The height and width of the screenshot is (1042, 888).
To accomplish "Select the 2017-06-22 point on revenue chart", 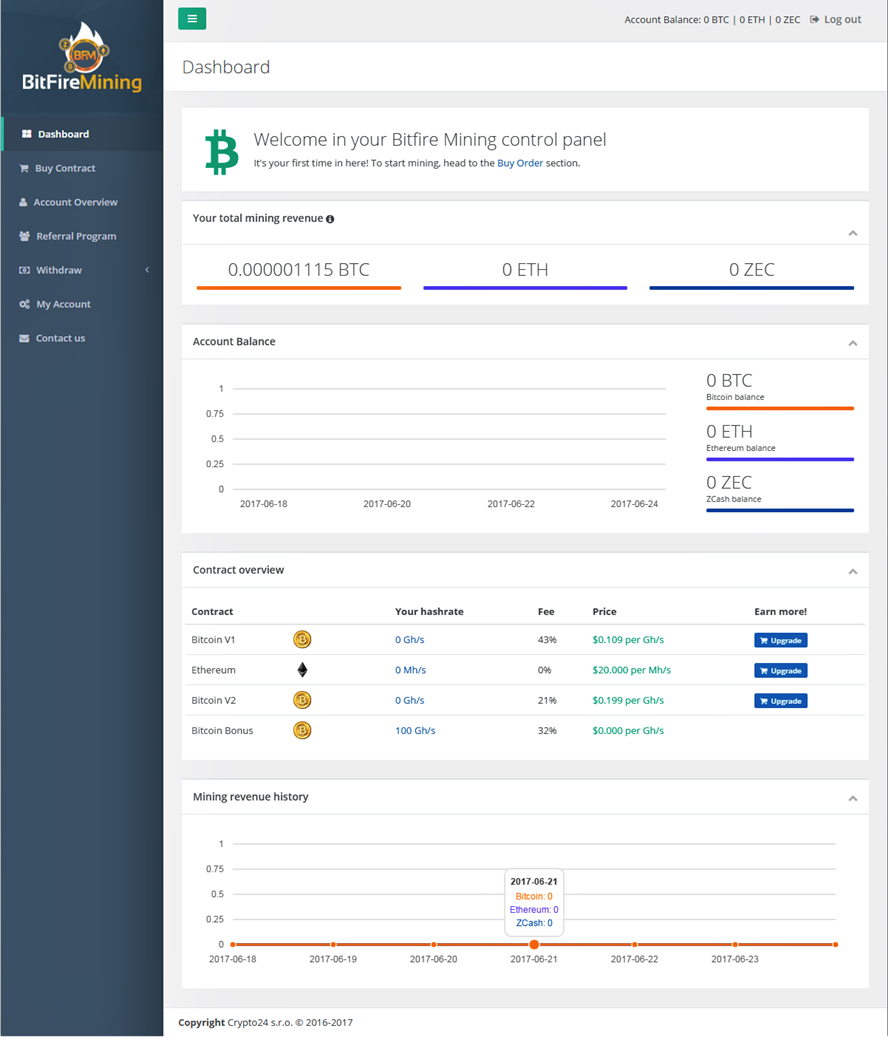I will (635, 944).
